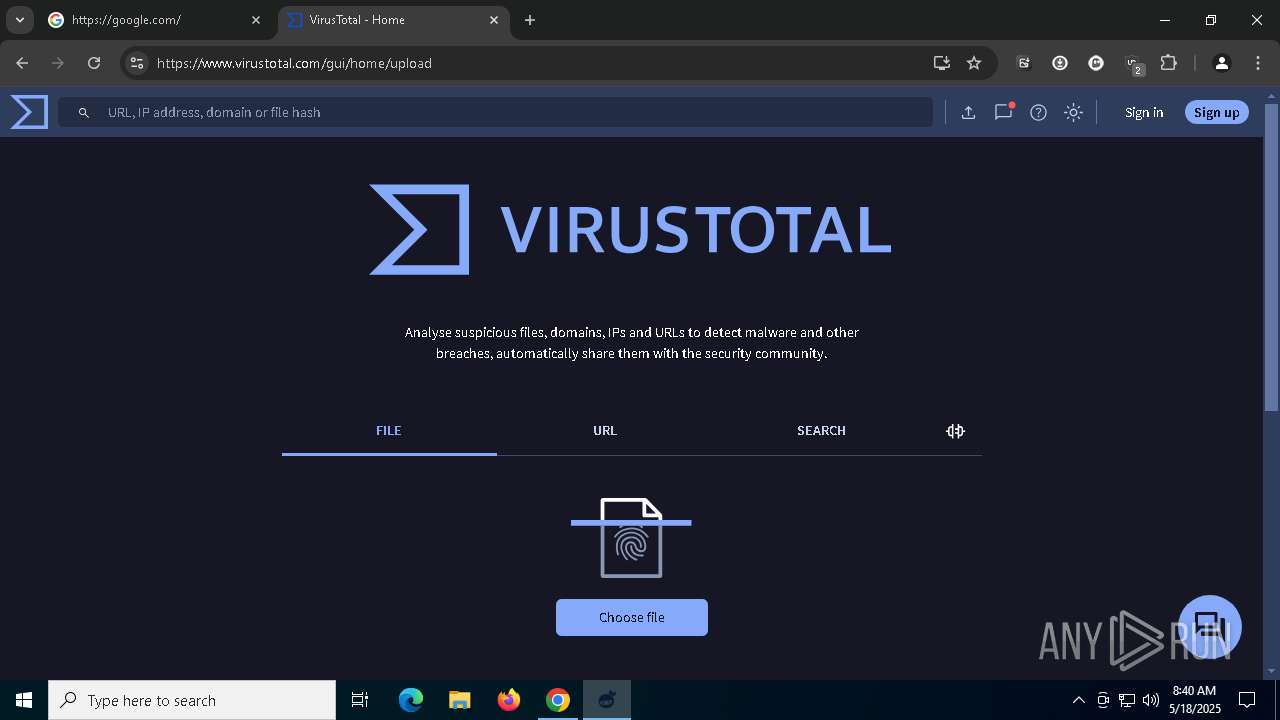Click the Chrome taskbar icon
The image size is (1280, 720).
click(557, 700)
